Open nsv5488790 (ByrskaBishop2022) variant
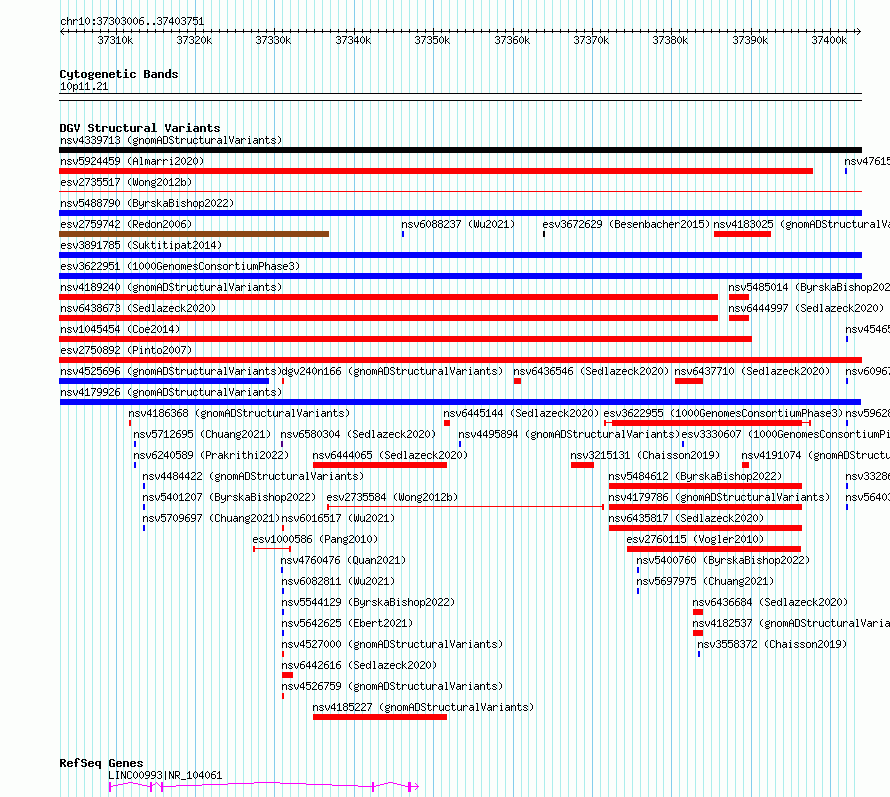The height and width of the screenshot is (797, 890). click(147, 203)
